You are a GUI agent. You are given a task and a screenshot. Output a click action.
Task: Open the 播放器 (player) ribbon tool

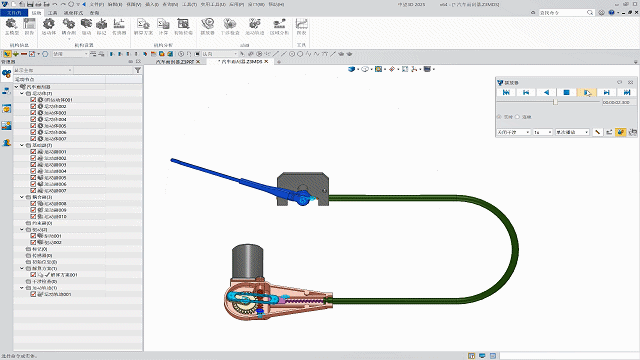click(207, 26)
